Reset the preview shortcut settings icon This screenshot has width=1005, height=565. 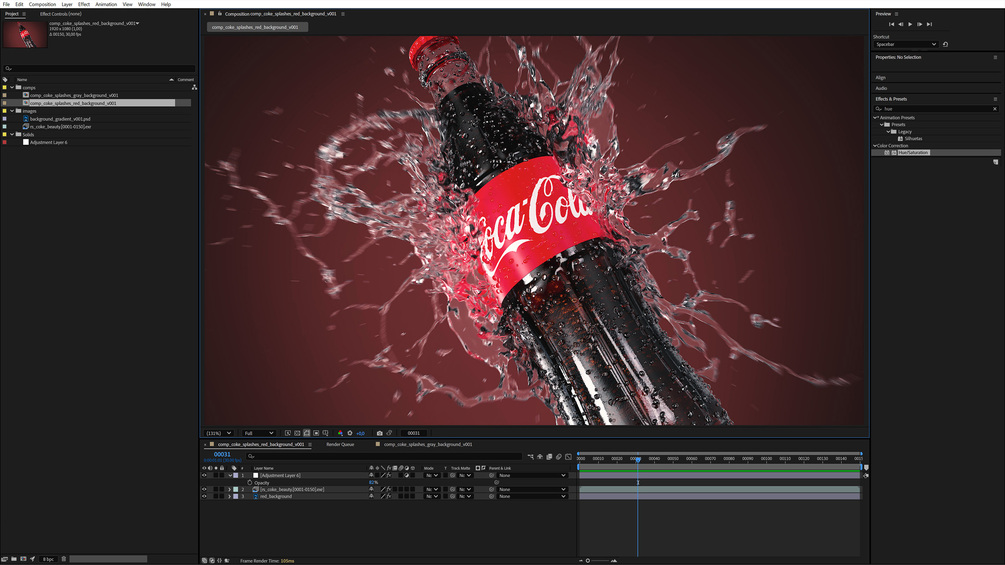[945, 44]
